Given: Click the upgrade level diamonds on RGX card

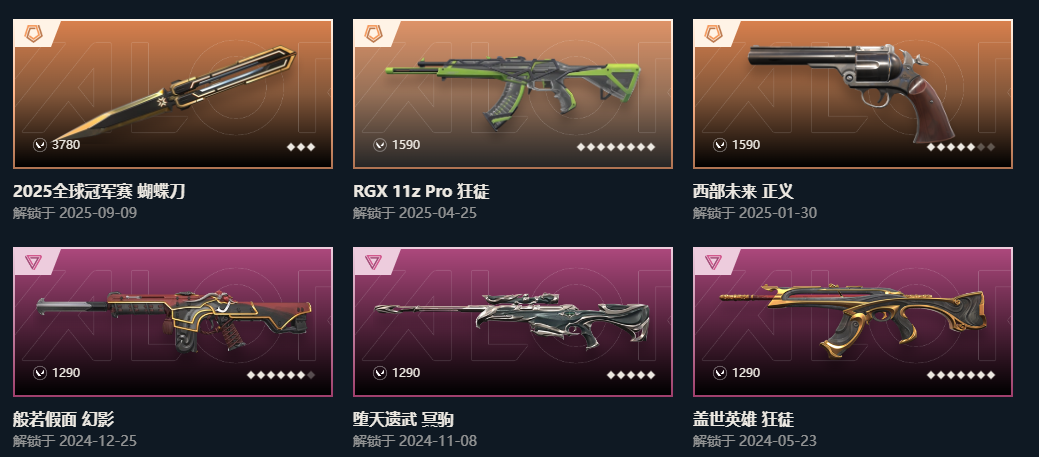Looking at the screenshot, I should point(616,147).
